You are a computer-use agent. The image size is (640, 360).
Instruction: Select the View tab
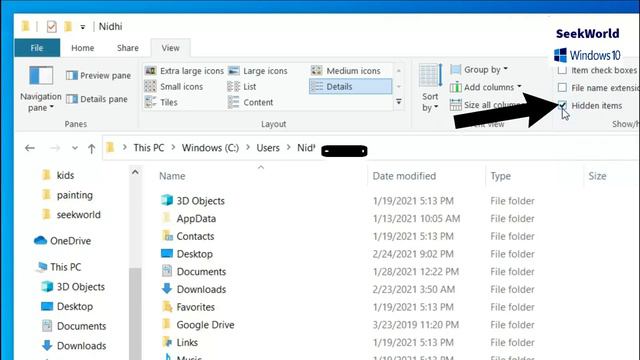[x=170, y=48]
